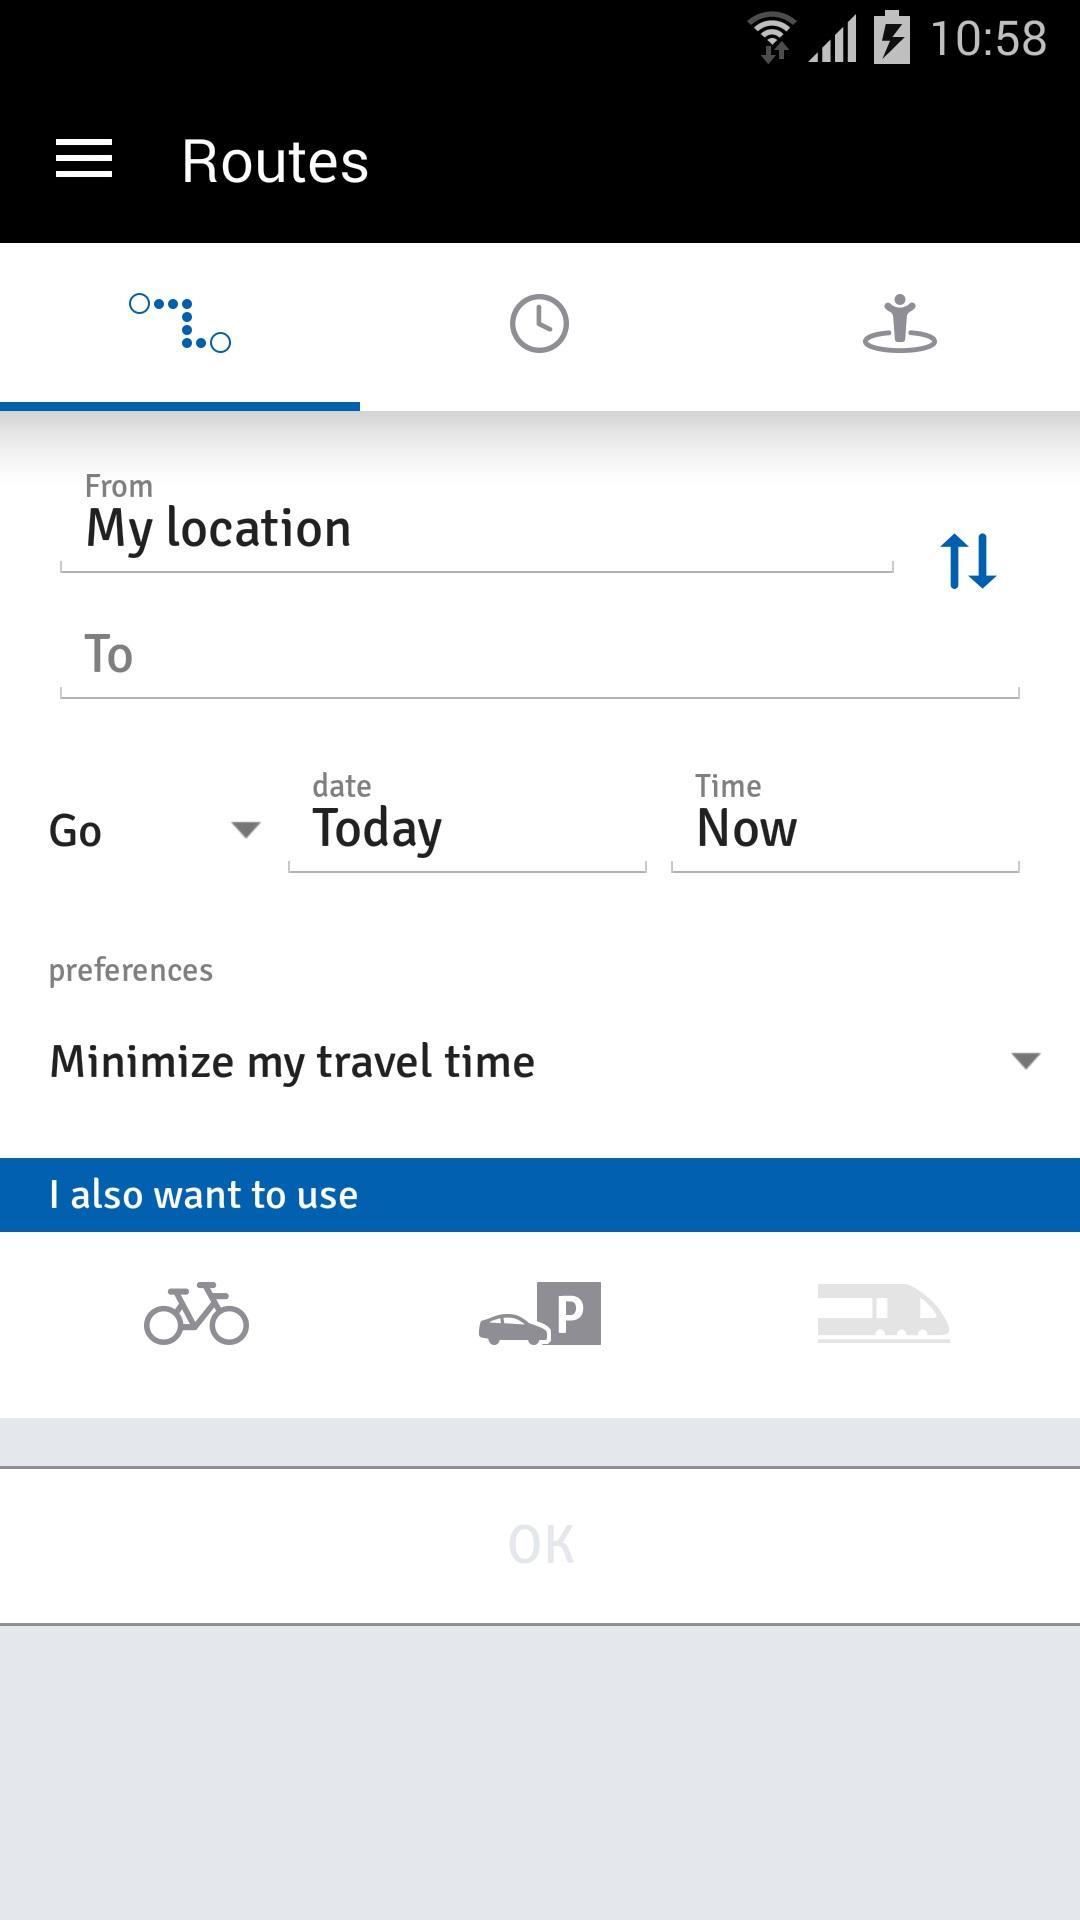
Task: Tap the 10:58 clock in status bar
Action: tap(988, 39)
